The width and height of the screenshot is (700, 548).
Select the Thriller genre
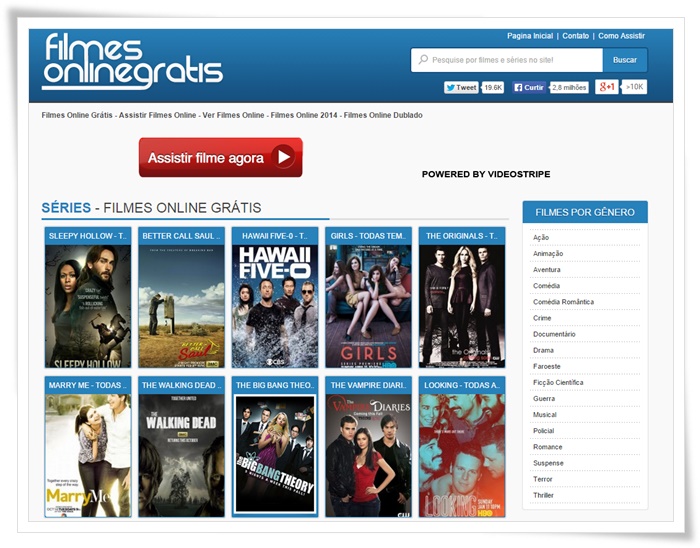[x=543, y=495]
